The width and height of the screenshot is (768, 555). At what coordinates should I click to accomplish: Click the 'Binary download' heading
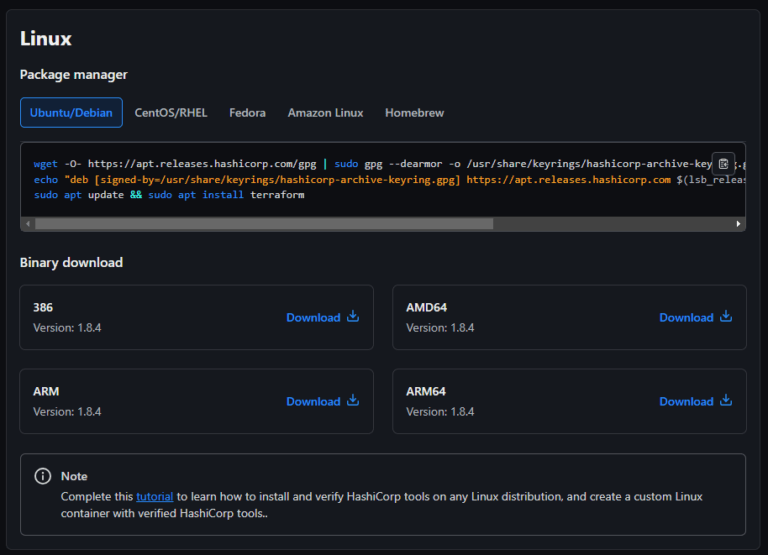pyautogui.click(x=72, y=263)
